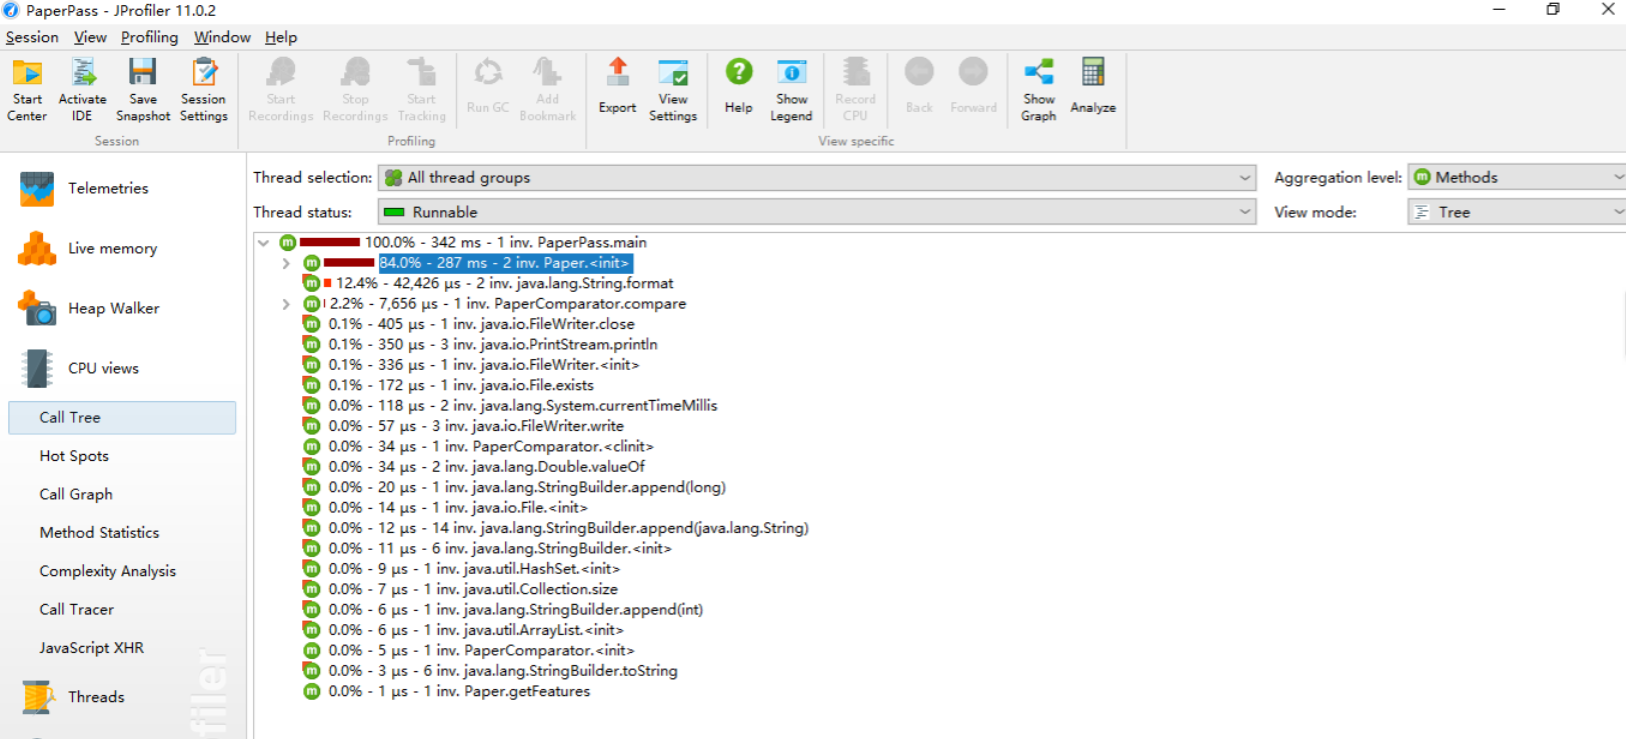Screen dimensions: 1626x739
Task: Select the StringBuilder.toString row
Action: click(491, 671)
